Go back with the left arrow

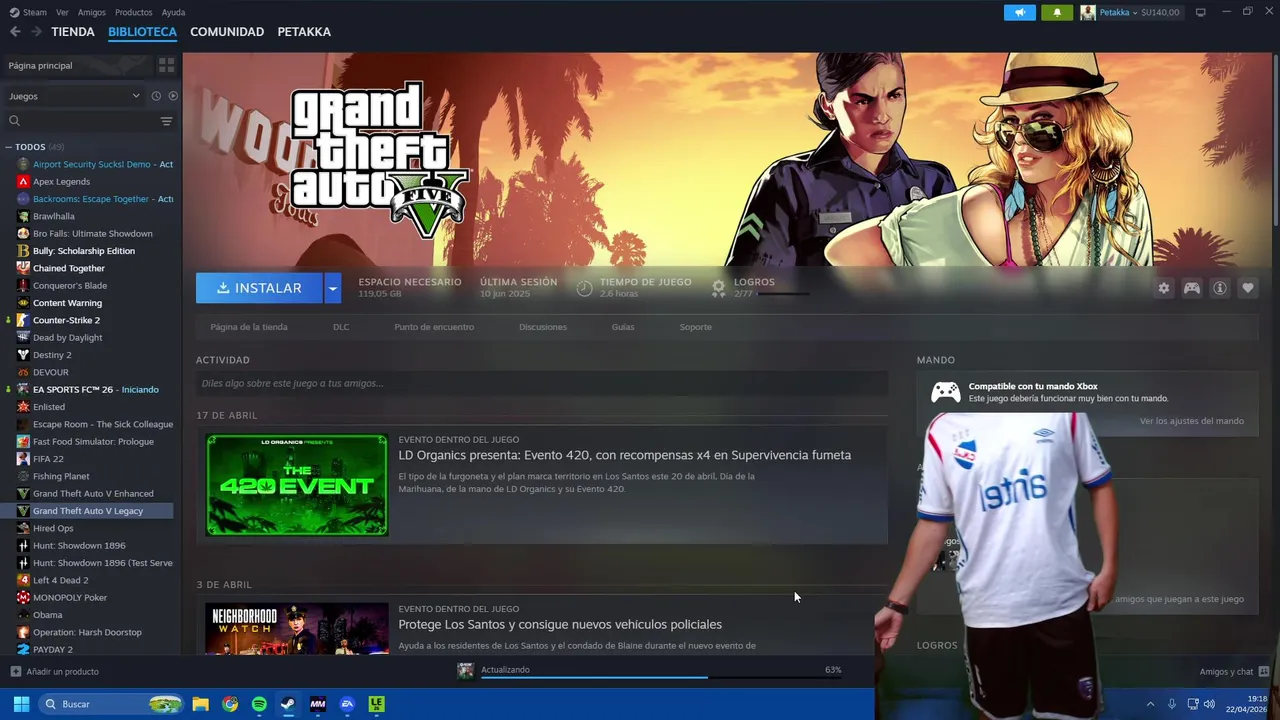click(x=15, y=32)
